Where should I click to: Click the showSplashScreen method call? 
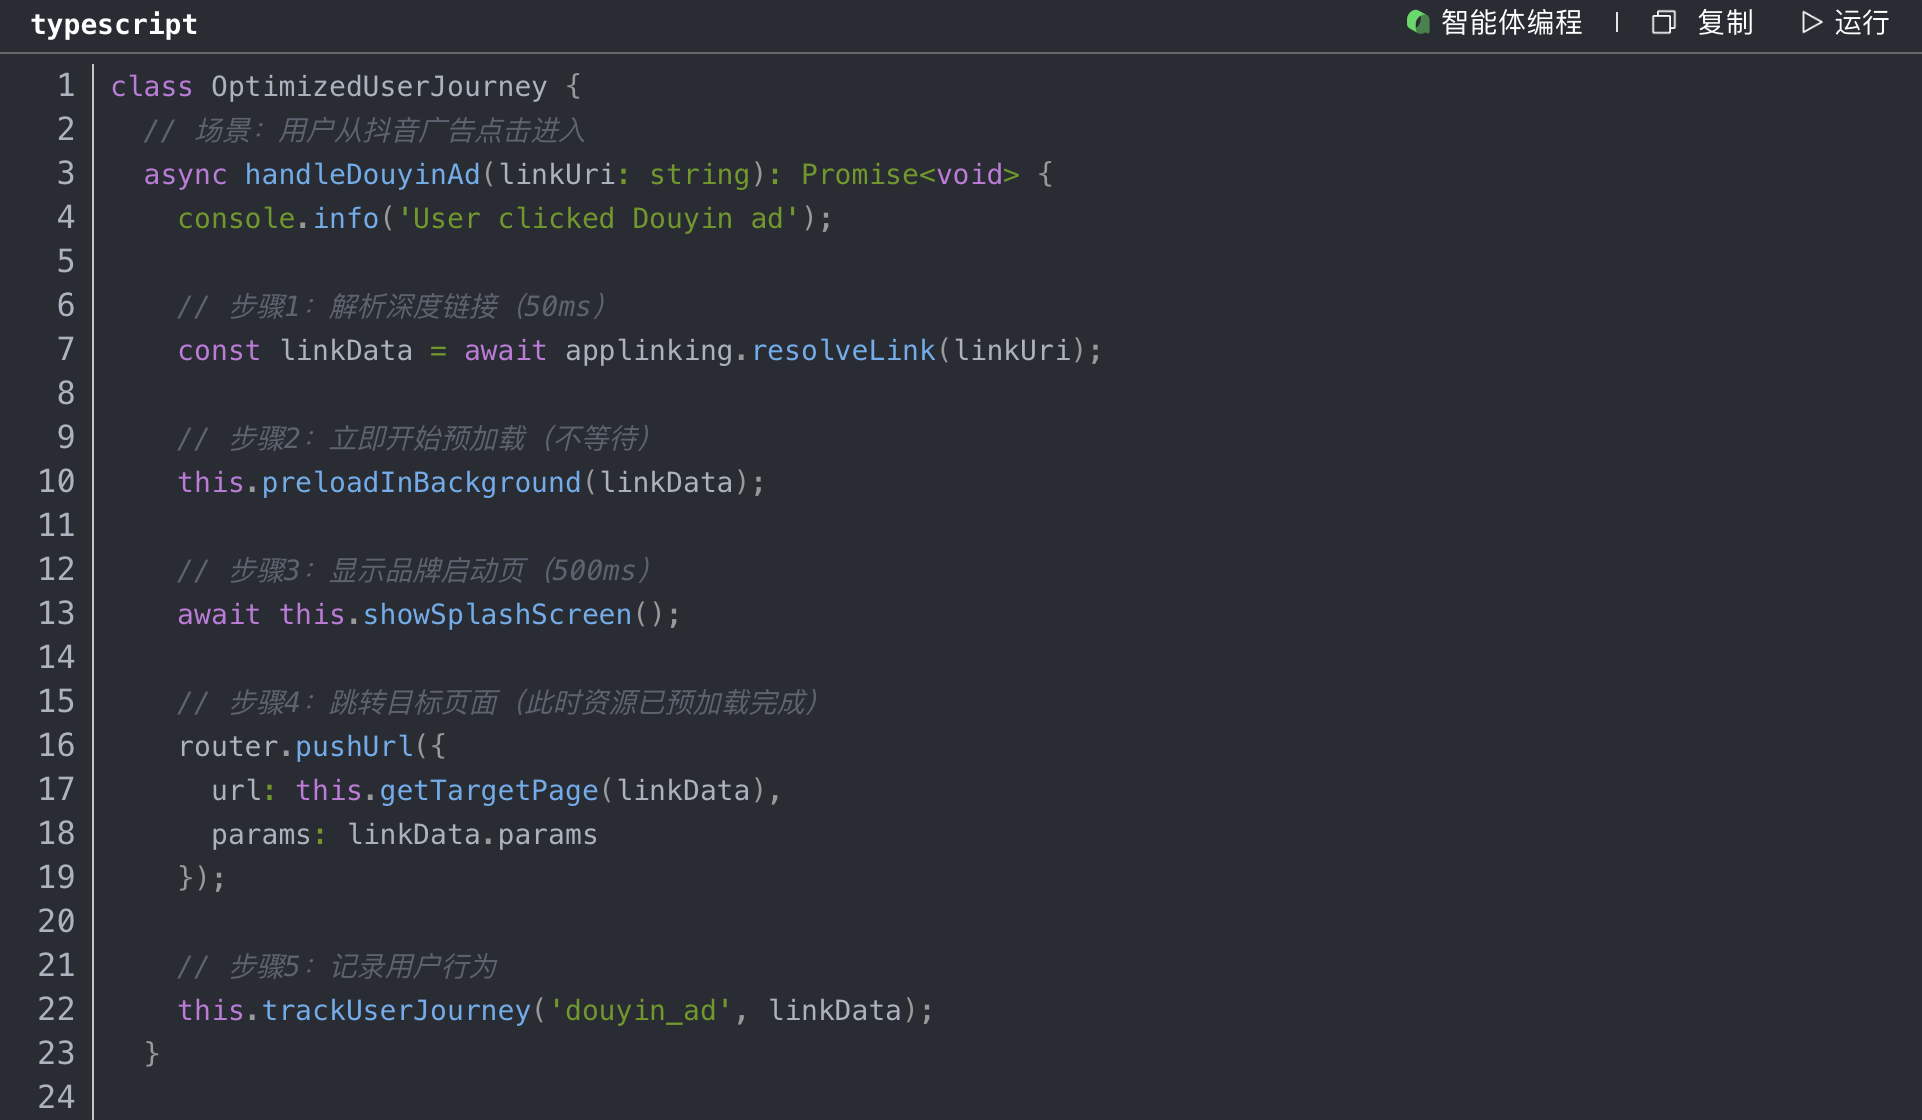[497, 615]
